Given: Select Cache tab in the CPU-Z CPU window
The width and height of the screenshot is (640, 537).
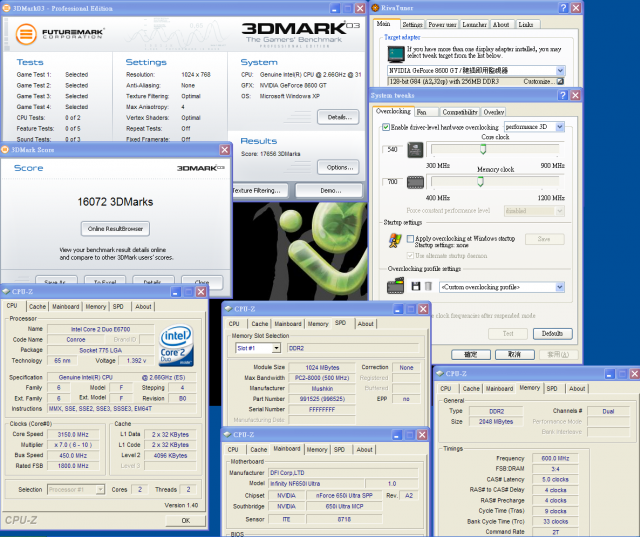Looking at the screenshot, I should 37,306.
